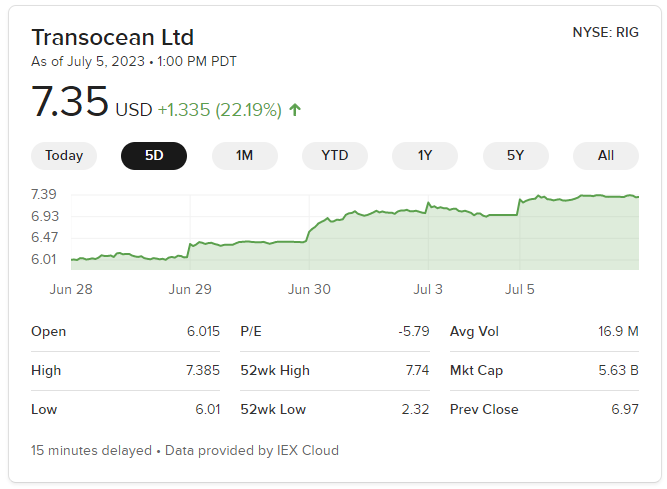Select the 5D time range
The height and width of the screenshot is (489, 667).
pos(154,156)
